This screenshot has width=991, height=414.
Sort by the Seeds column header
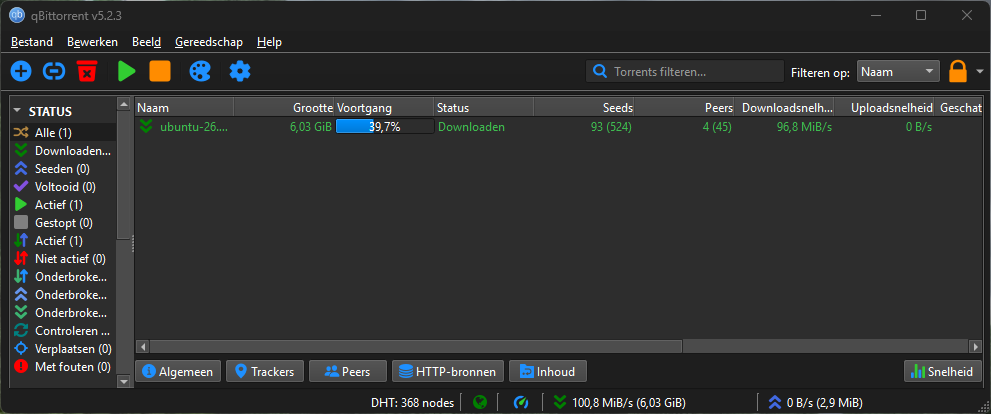tap(583, 108)
